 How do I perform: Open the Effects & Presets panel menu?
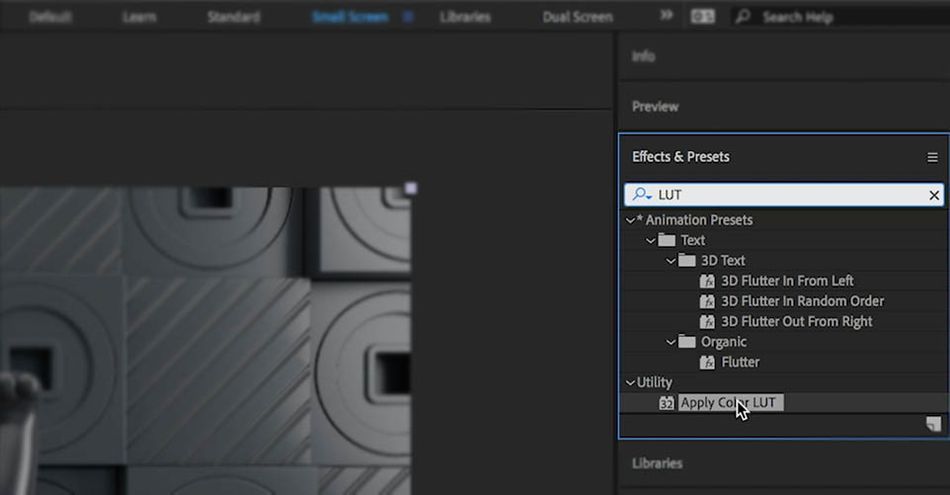pos(932,158)
